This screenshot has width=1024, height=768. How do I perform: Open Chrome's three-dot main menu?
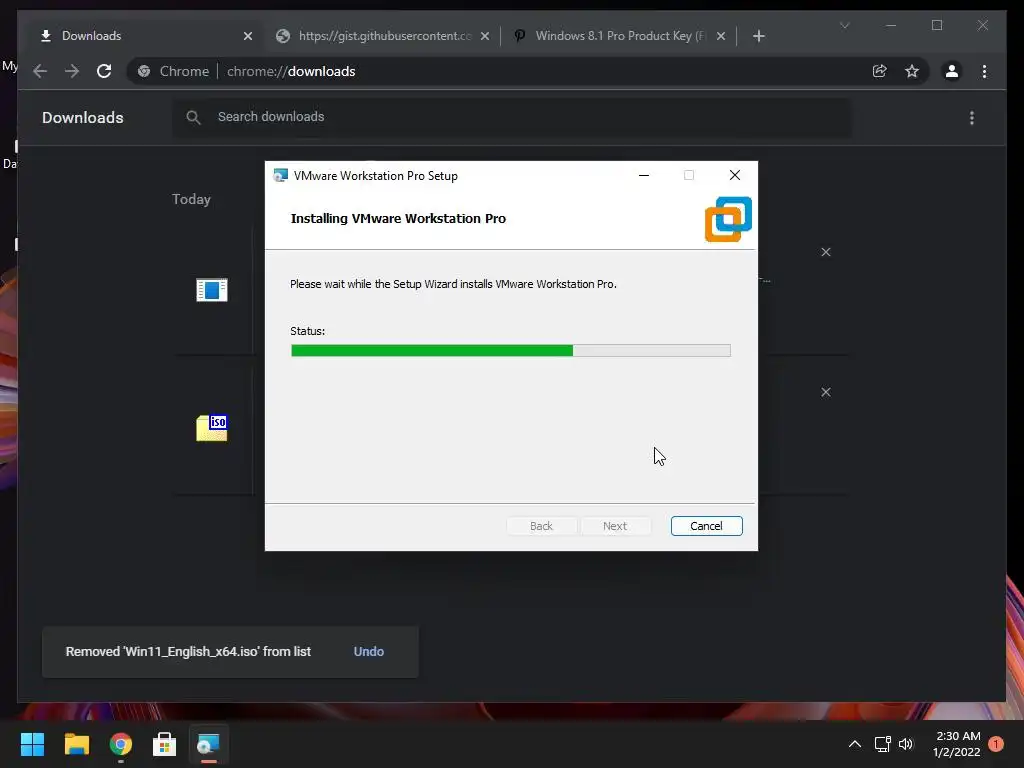coord(984,71)
